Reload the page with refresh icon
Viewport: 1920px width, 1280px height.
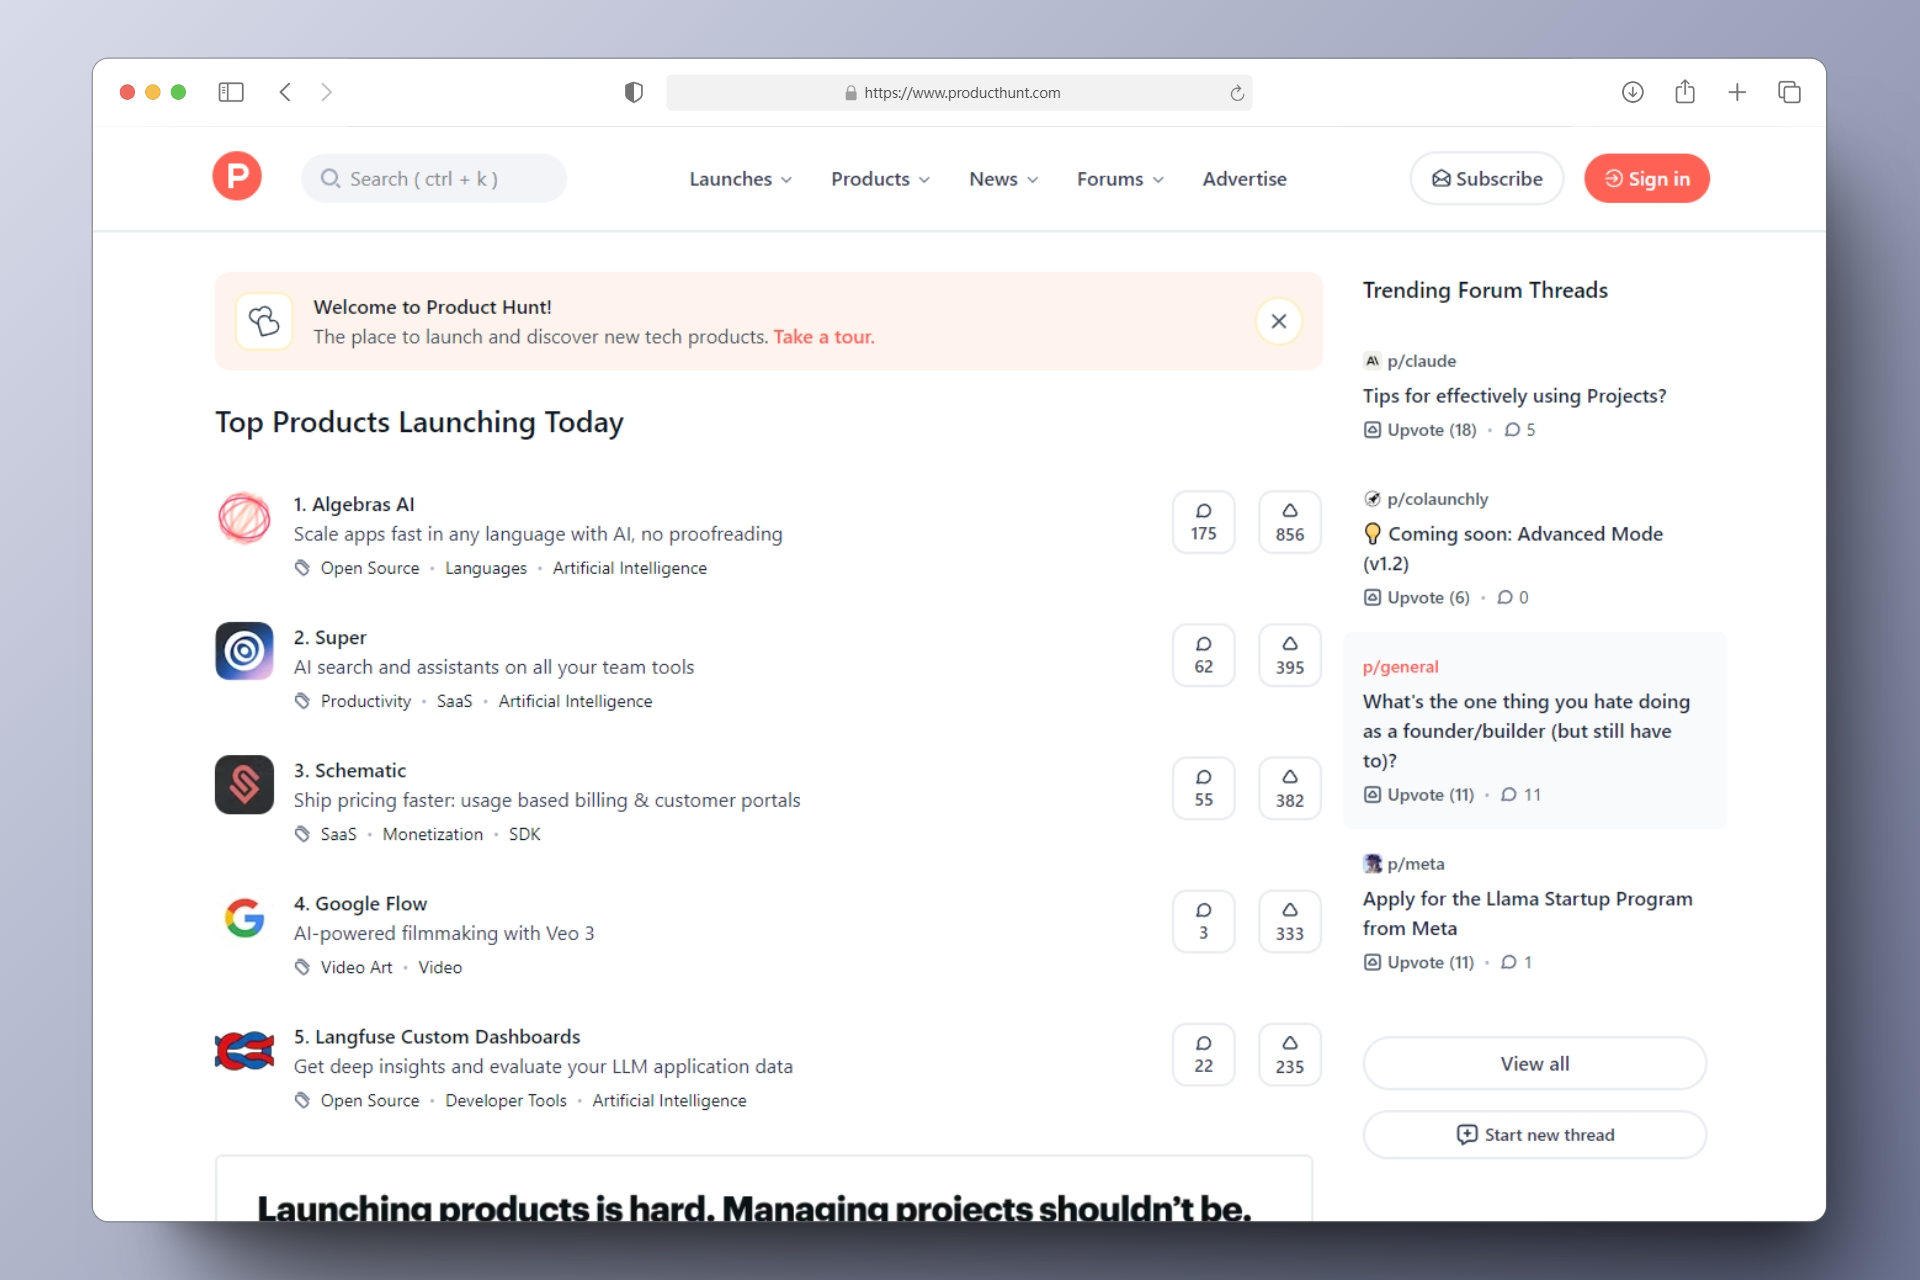click(1237, 93)
